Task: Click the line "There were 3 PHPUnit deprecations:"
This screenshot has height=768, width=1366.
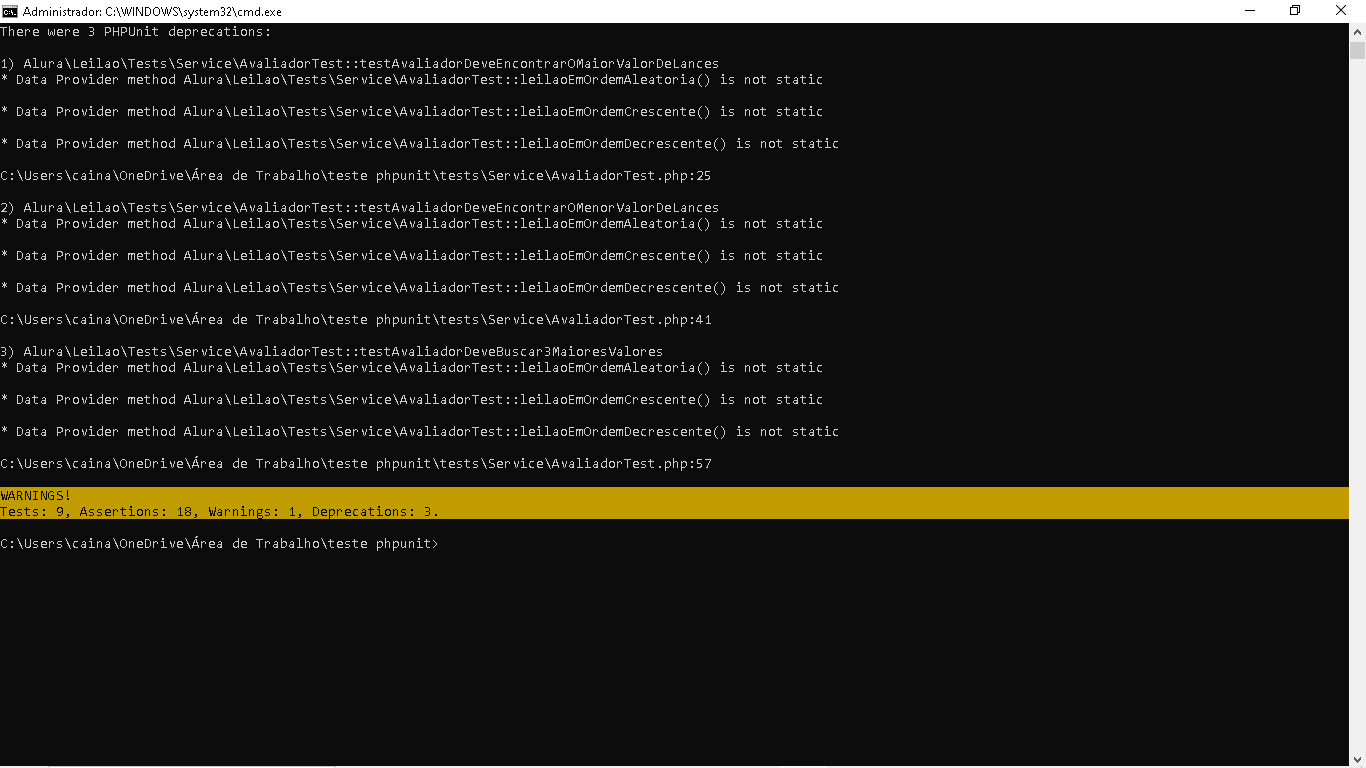Action: [136, 31]
